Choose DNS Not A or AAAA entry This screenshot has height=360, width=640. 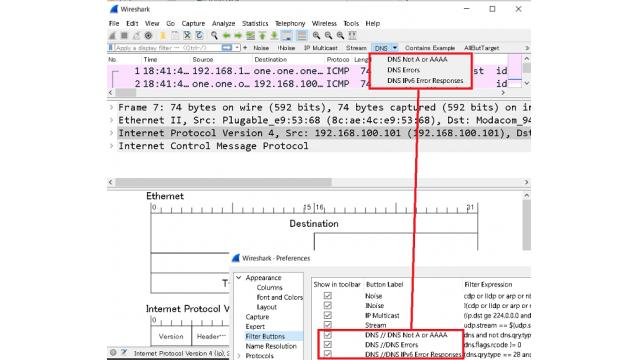tap(417, 59)
